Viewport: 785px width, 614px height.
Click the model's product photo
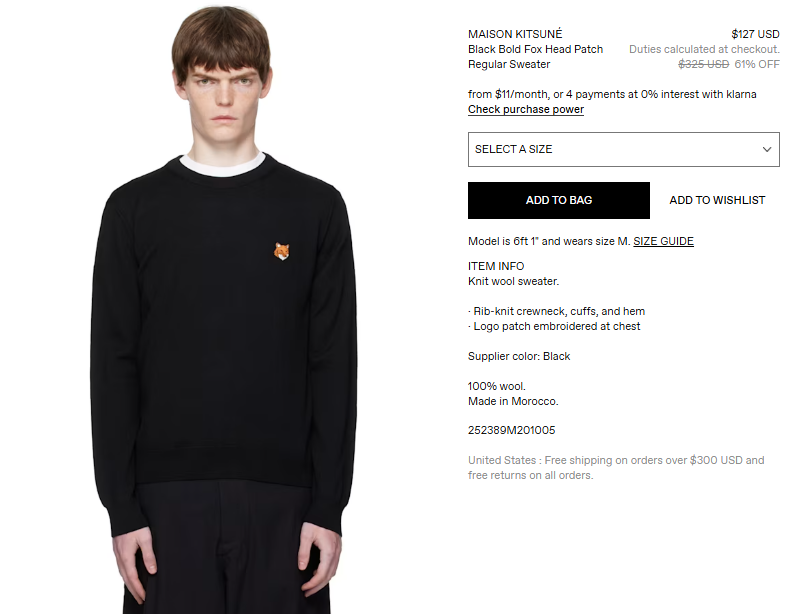[x=224, y=308]
